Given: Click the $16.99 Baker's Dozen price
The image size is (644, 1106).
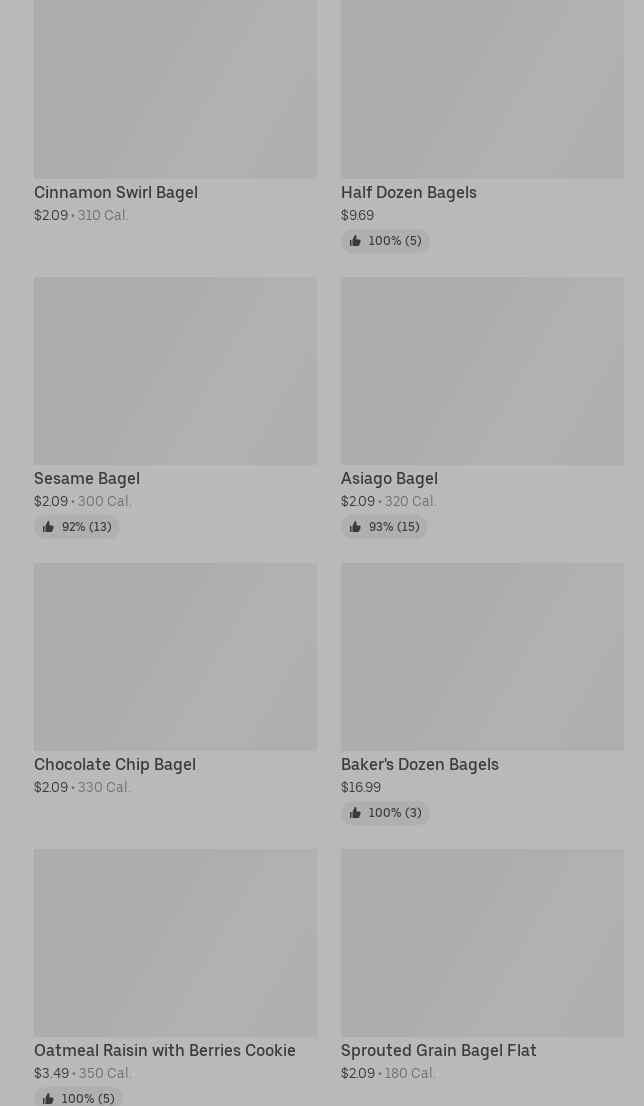Looking at the screenshot, I should pos(360,787).
